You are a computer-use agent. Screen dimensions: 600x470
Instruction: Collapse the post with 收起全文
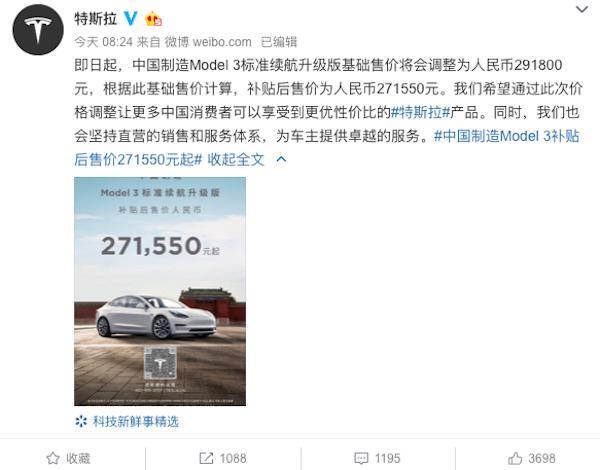pos(236,159)
